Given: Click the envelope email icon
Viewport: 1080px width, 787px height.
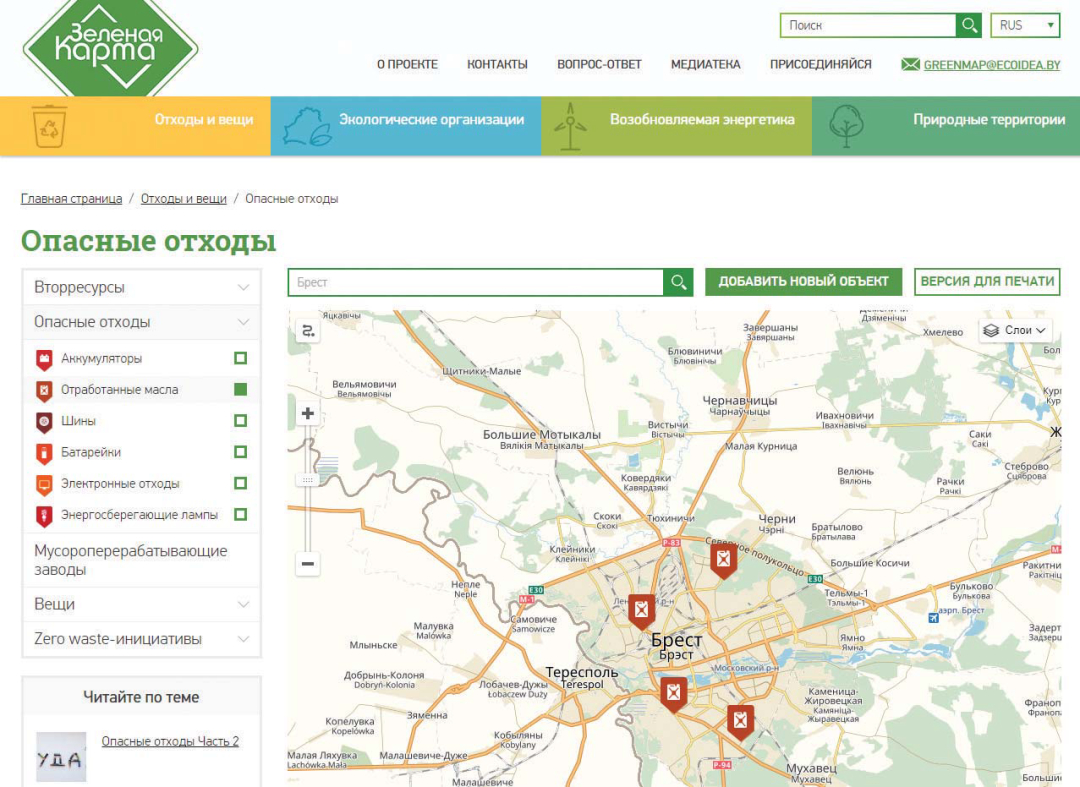Looking at the screenshot, I should click(x=910, y=64).
